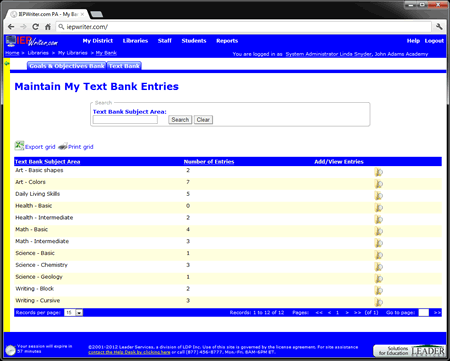This screenshot has height=361, width=450.
Task: Switch to Goals & Objectives Bank tab
Action: 67,66
